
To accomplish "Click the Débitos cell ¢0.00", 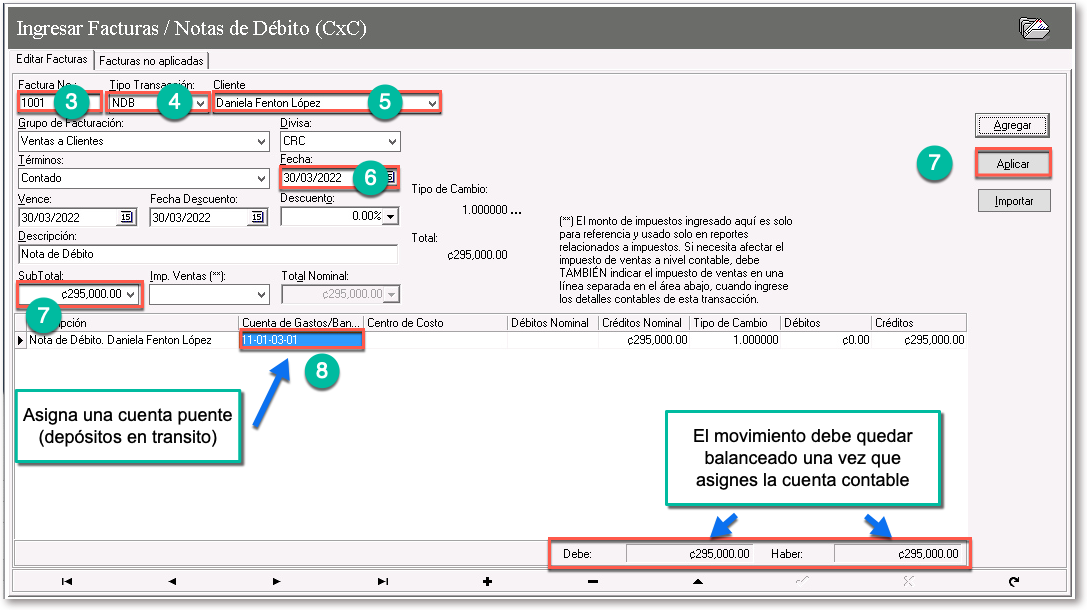I will point(826,340).
